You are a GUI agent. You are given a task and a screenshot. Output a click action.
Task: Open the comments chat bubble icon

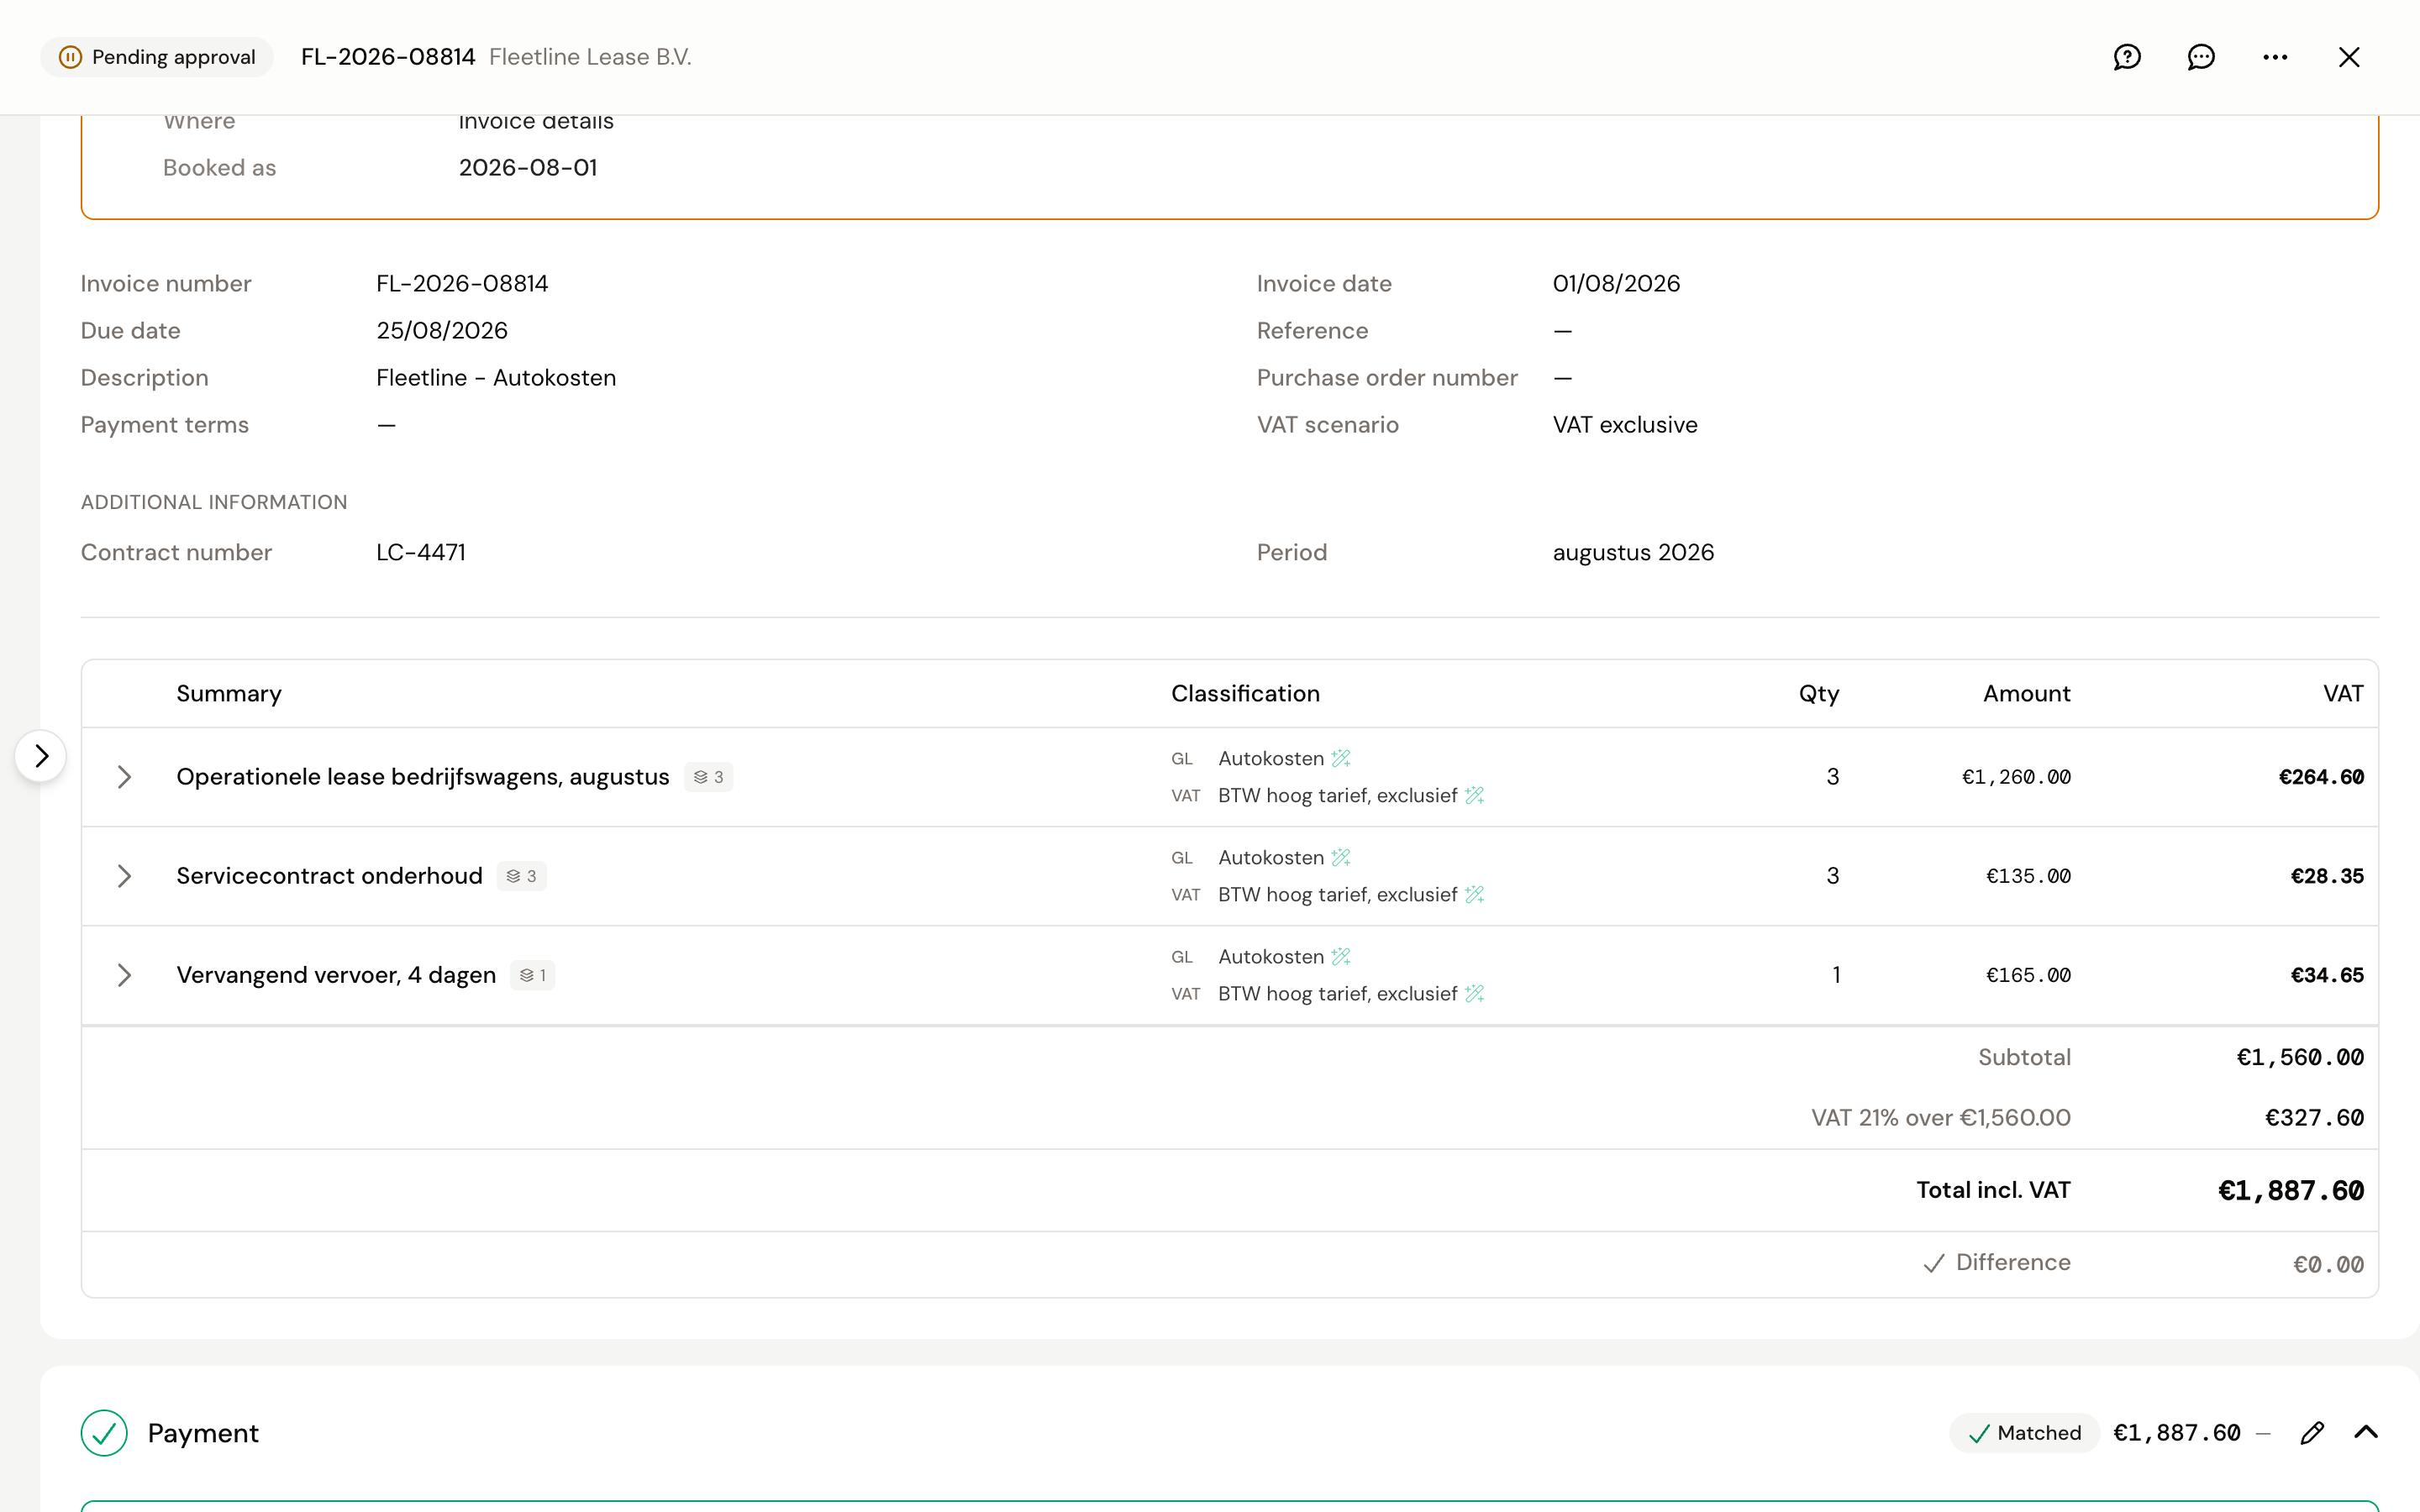(x=2201, y=57)
